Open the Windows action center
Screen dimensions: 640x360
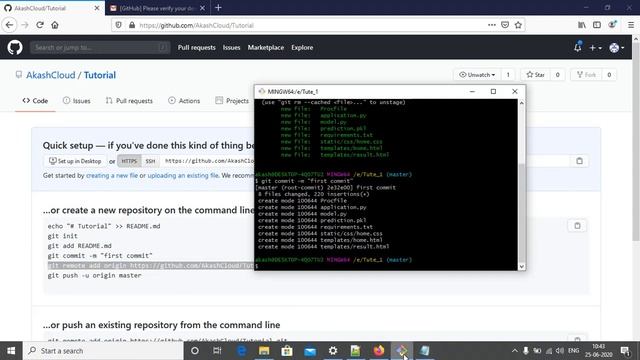tap(625, 351)
